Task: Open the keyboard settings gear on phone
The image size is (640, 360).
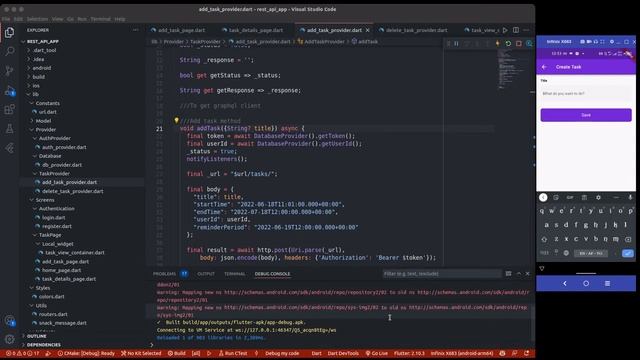Action: click(x=598, y=198)
